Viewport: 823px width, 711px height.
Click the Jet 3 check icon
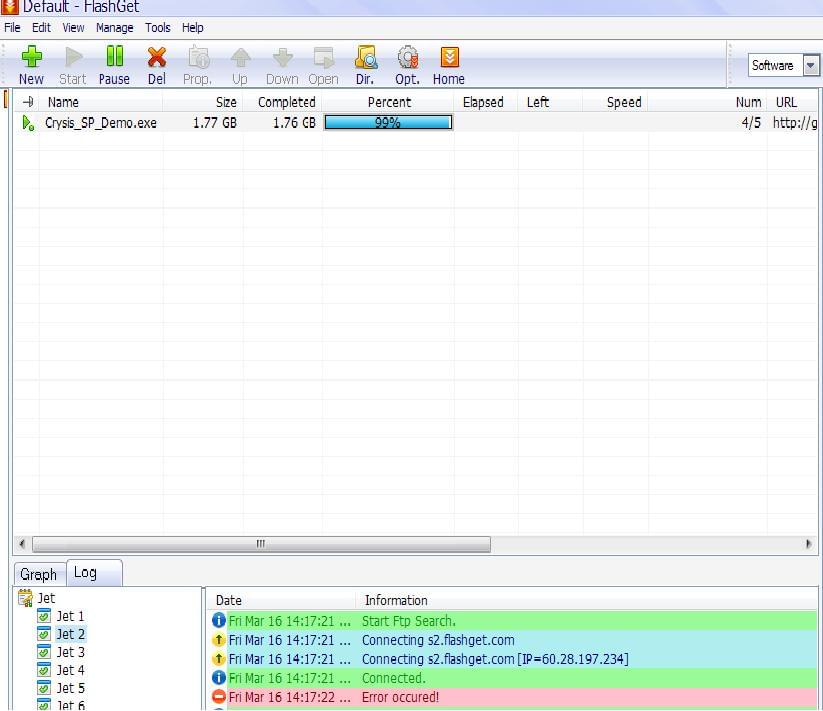pos(44,652)
